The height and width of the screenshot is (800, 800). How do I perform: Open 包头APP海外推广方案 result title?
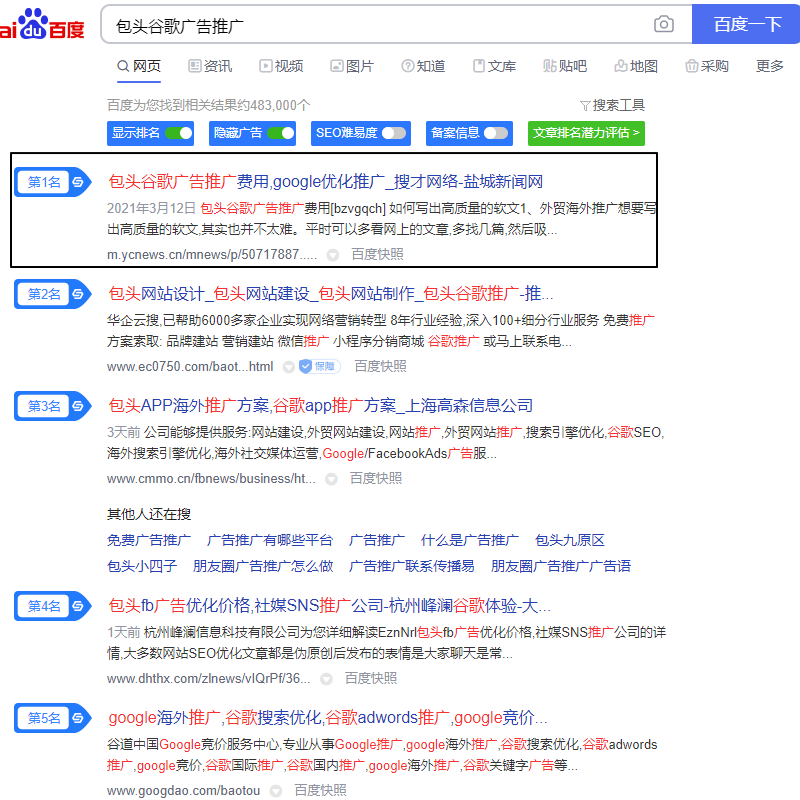320,406
